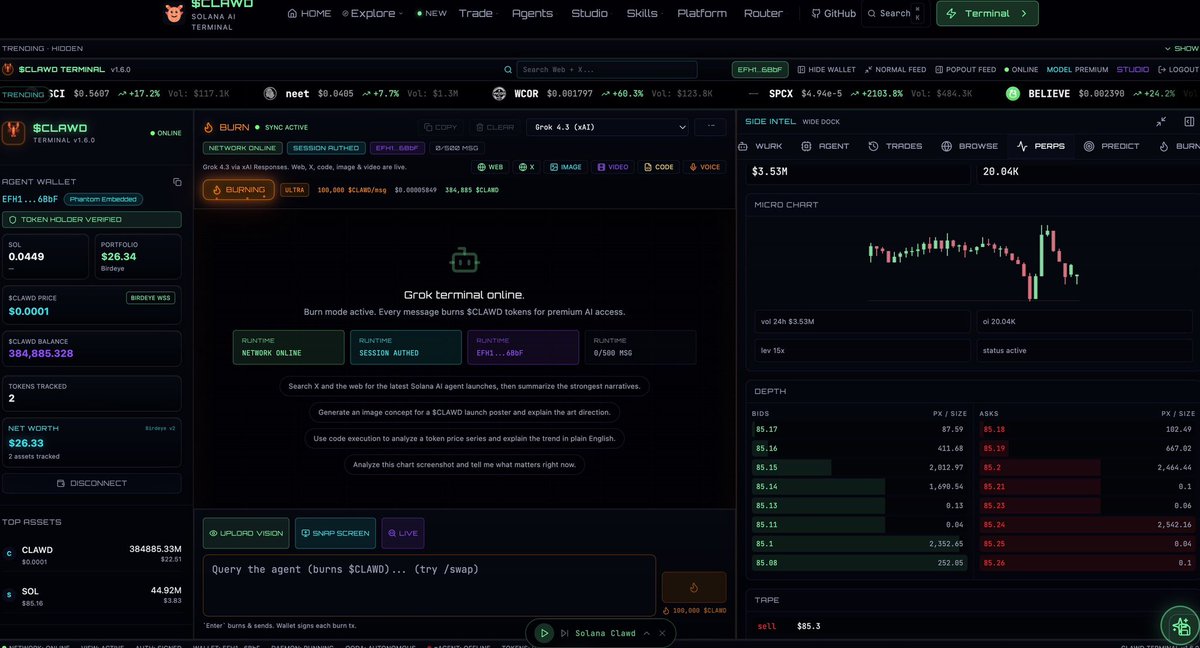
Task: Select the Solana AI agent launches prompt suggestion
Action: pyautogui.click(x=464, y=385)
